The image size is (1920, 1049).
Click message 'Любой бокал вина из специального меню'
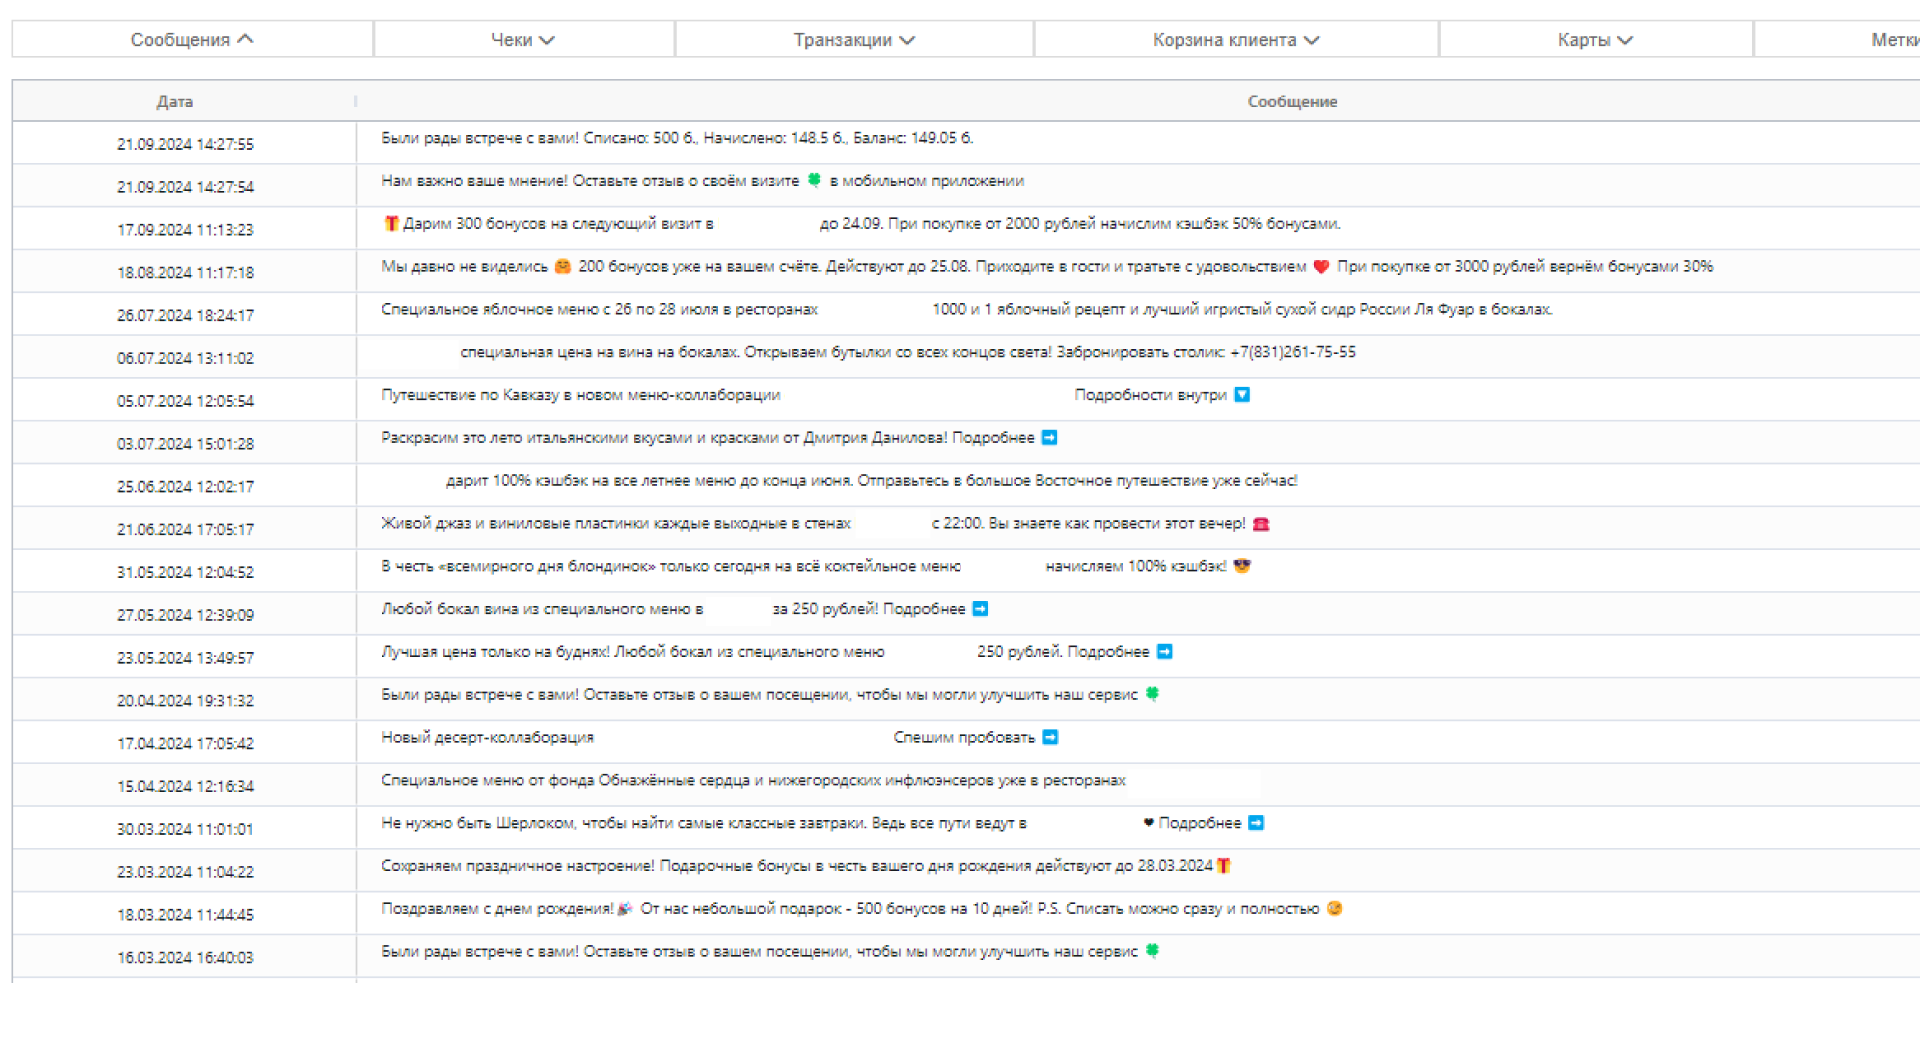pos(684,609)
